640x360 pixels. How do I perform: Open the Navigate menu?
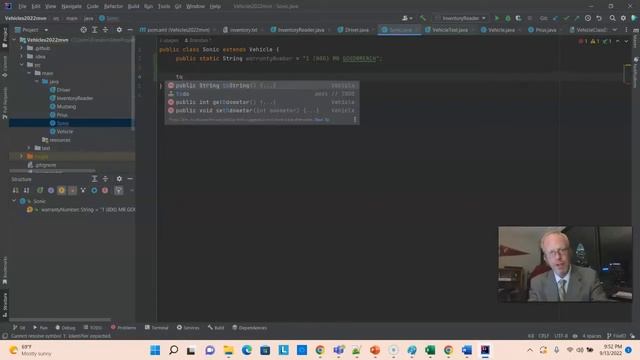71,6
